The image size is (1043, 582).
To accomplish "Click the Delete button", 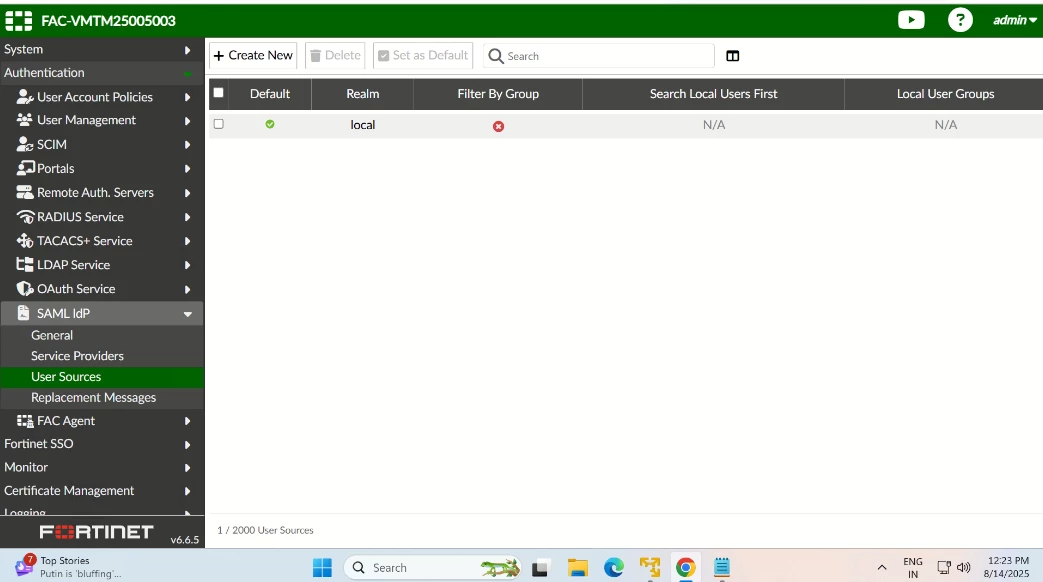I will 335,55.
